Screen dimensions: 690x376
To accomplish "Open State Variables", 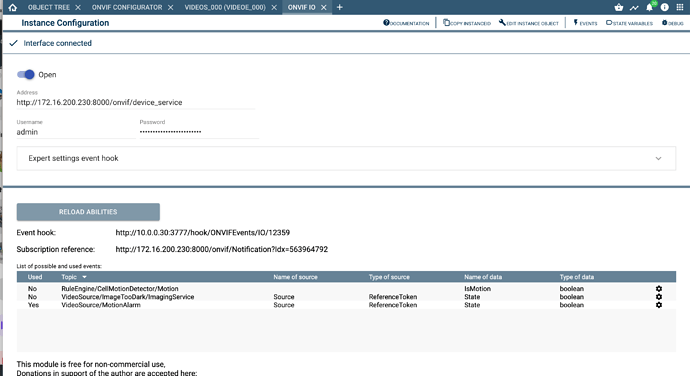I will (629, 23).
